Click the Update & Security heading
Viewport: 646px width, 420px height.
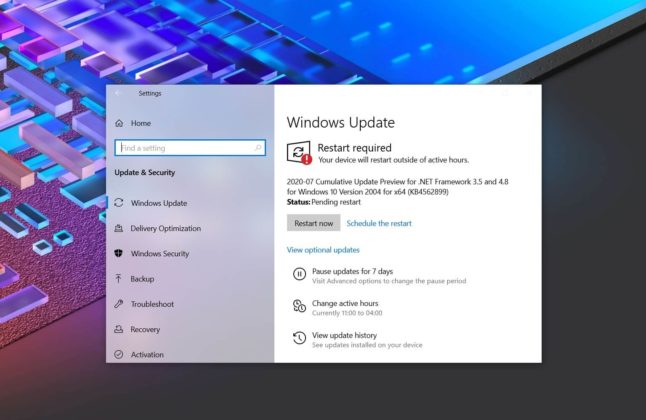coord(145,172)
